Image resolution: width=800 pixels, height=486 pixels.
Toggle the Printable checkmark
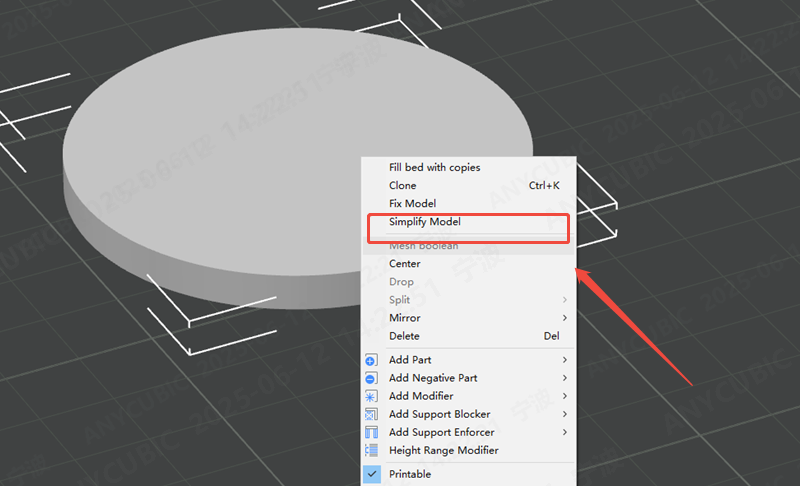pyautogui.click(x=372, y=474)
